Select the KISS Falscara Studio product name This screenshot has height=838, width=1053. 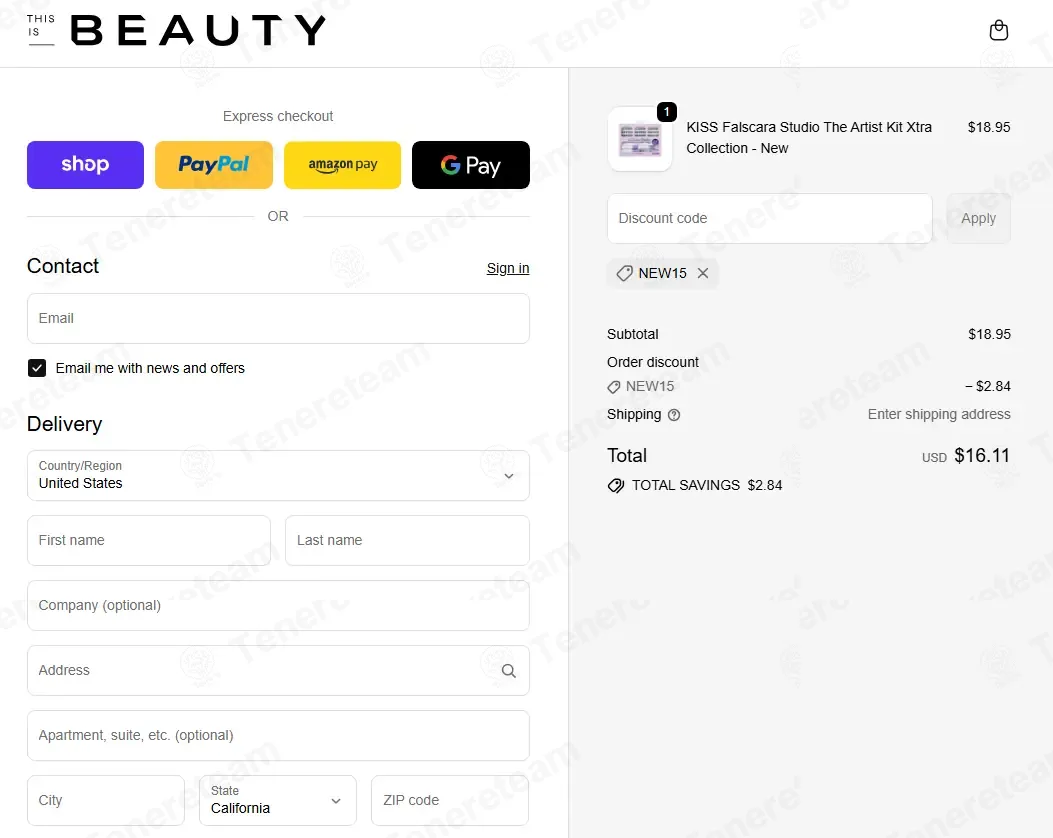809,138
